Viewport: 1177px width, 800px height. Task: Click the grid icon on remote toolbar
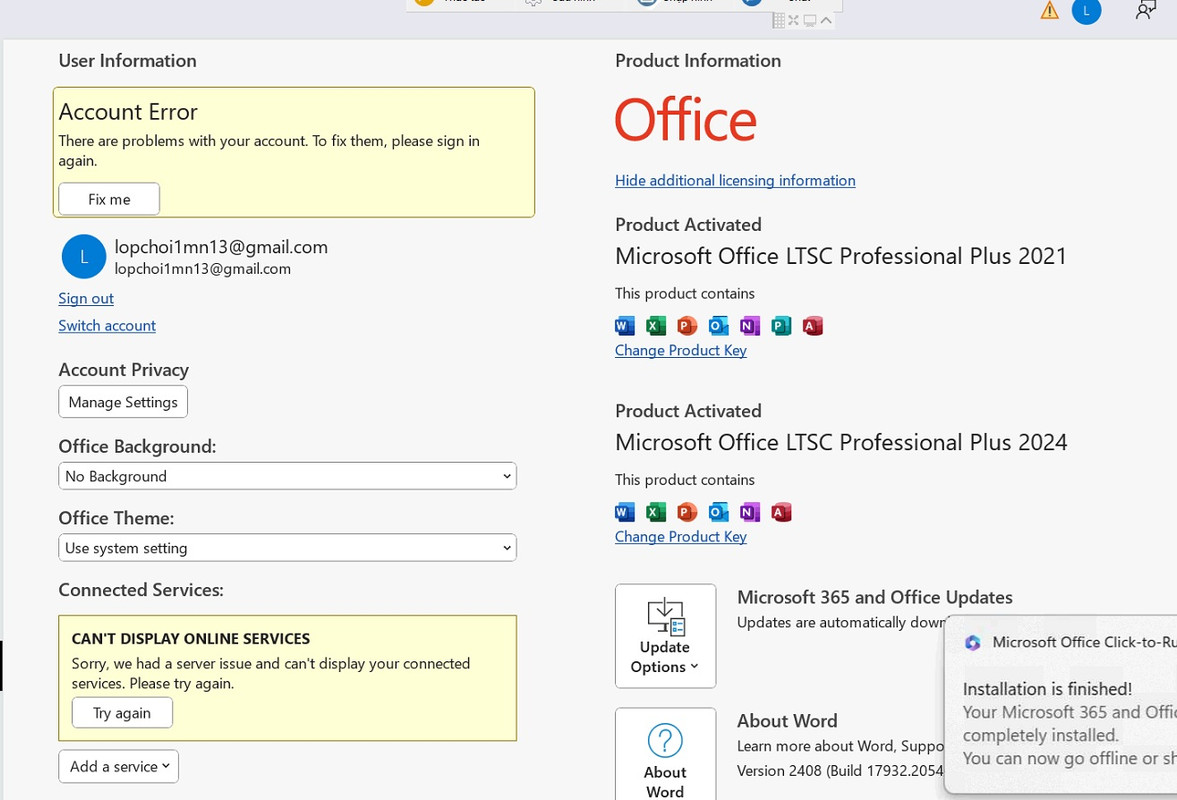tap(778, 20)
